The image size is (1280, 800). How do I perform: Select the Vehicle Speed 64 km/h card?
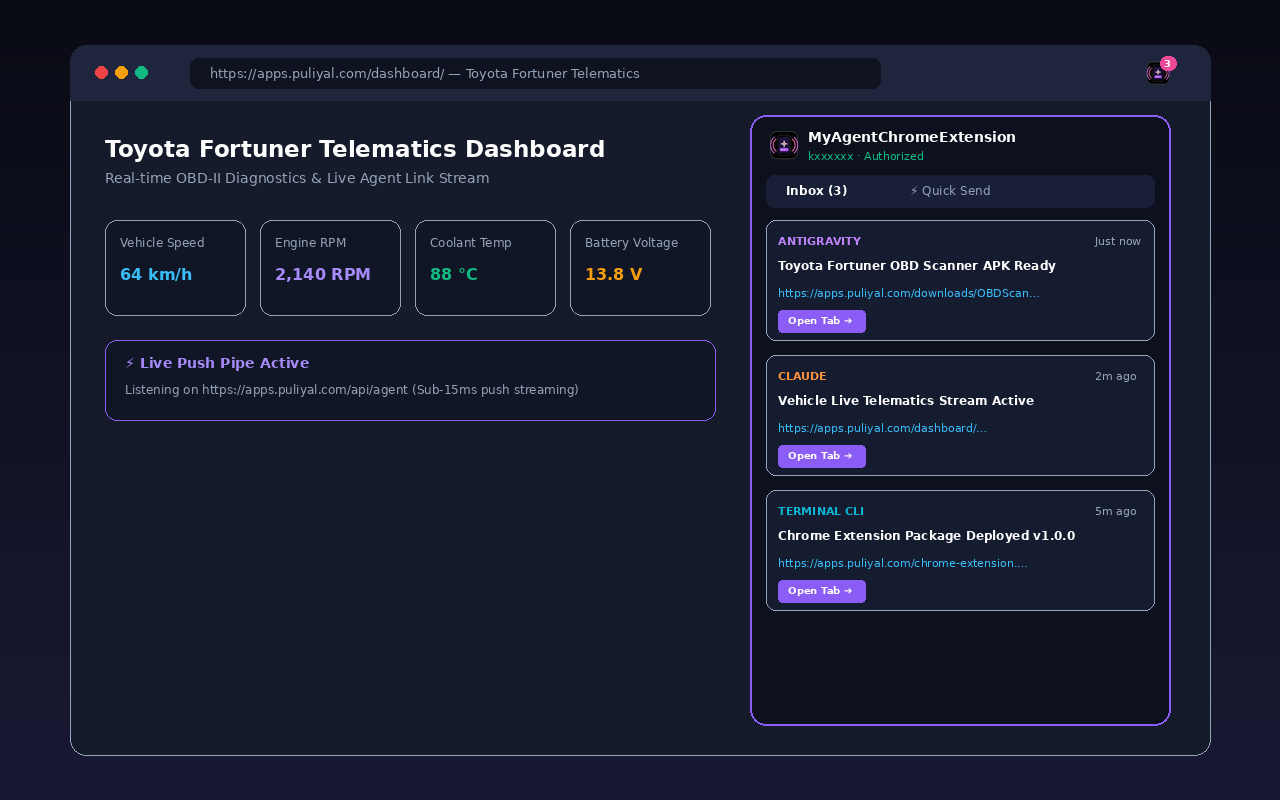[x=175, y=268]
